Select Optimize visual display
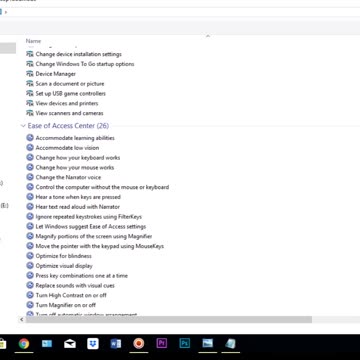The image size is (360, 360). click(64, 266)
